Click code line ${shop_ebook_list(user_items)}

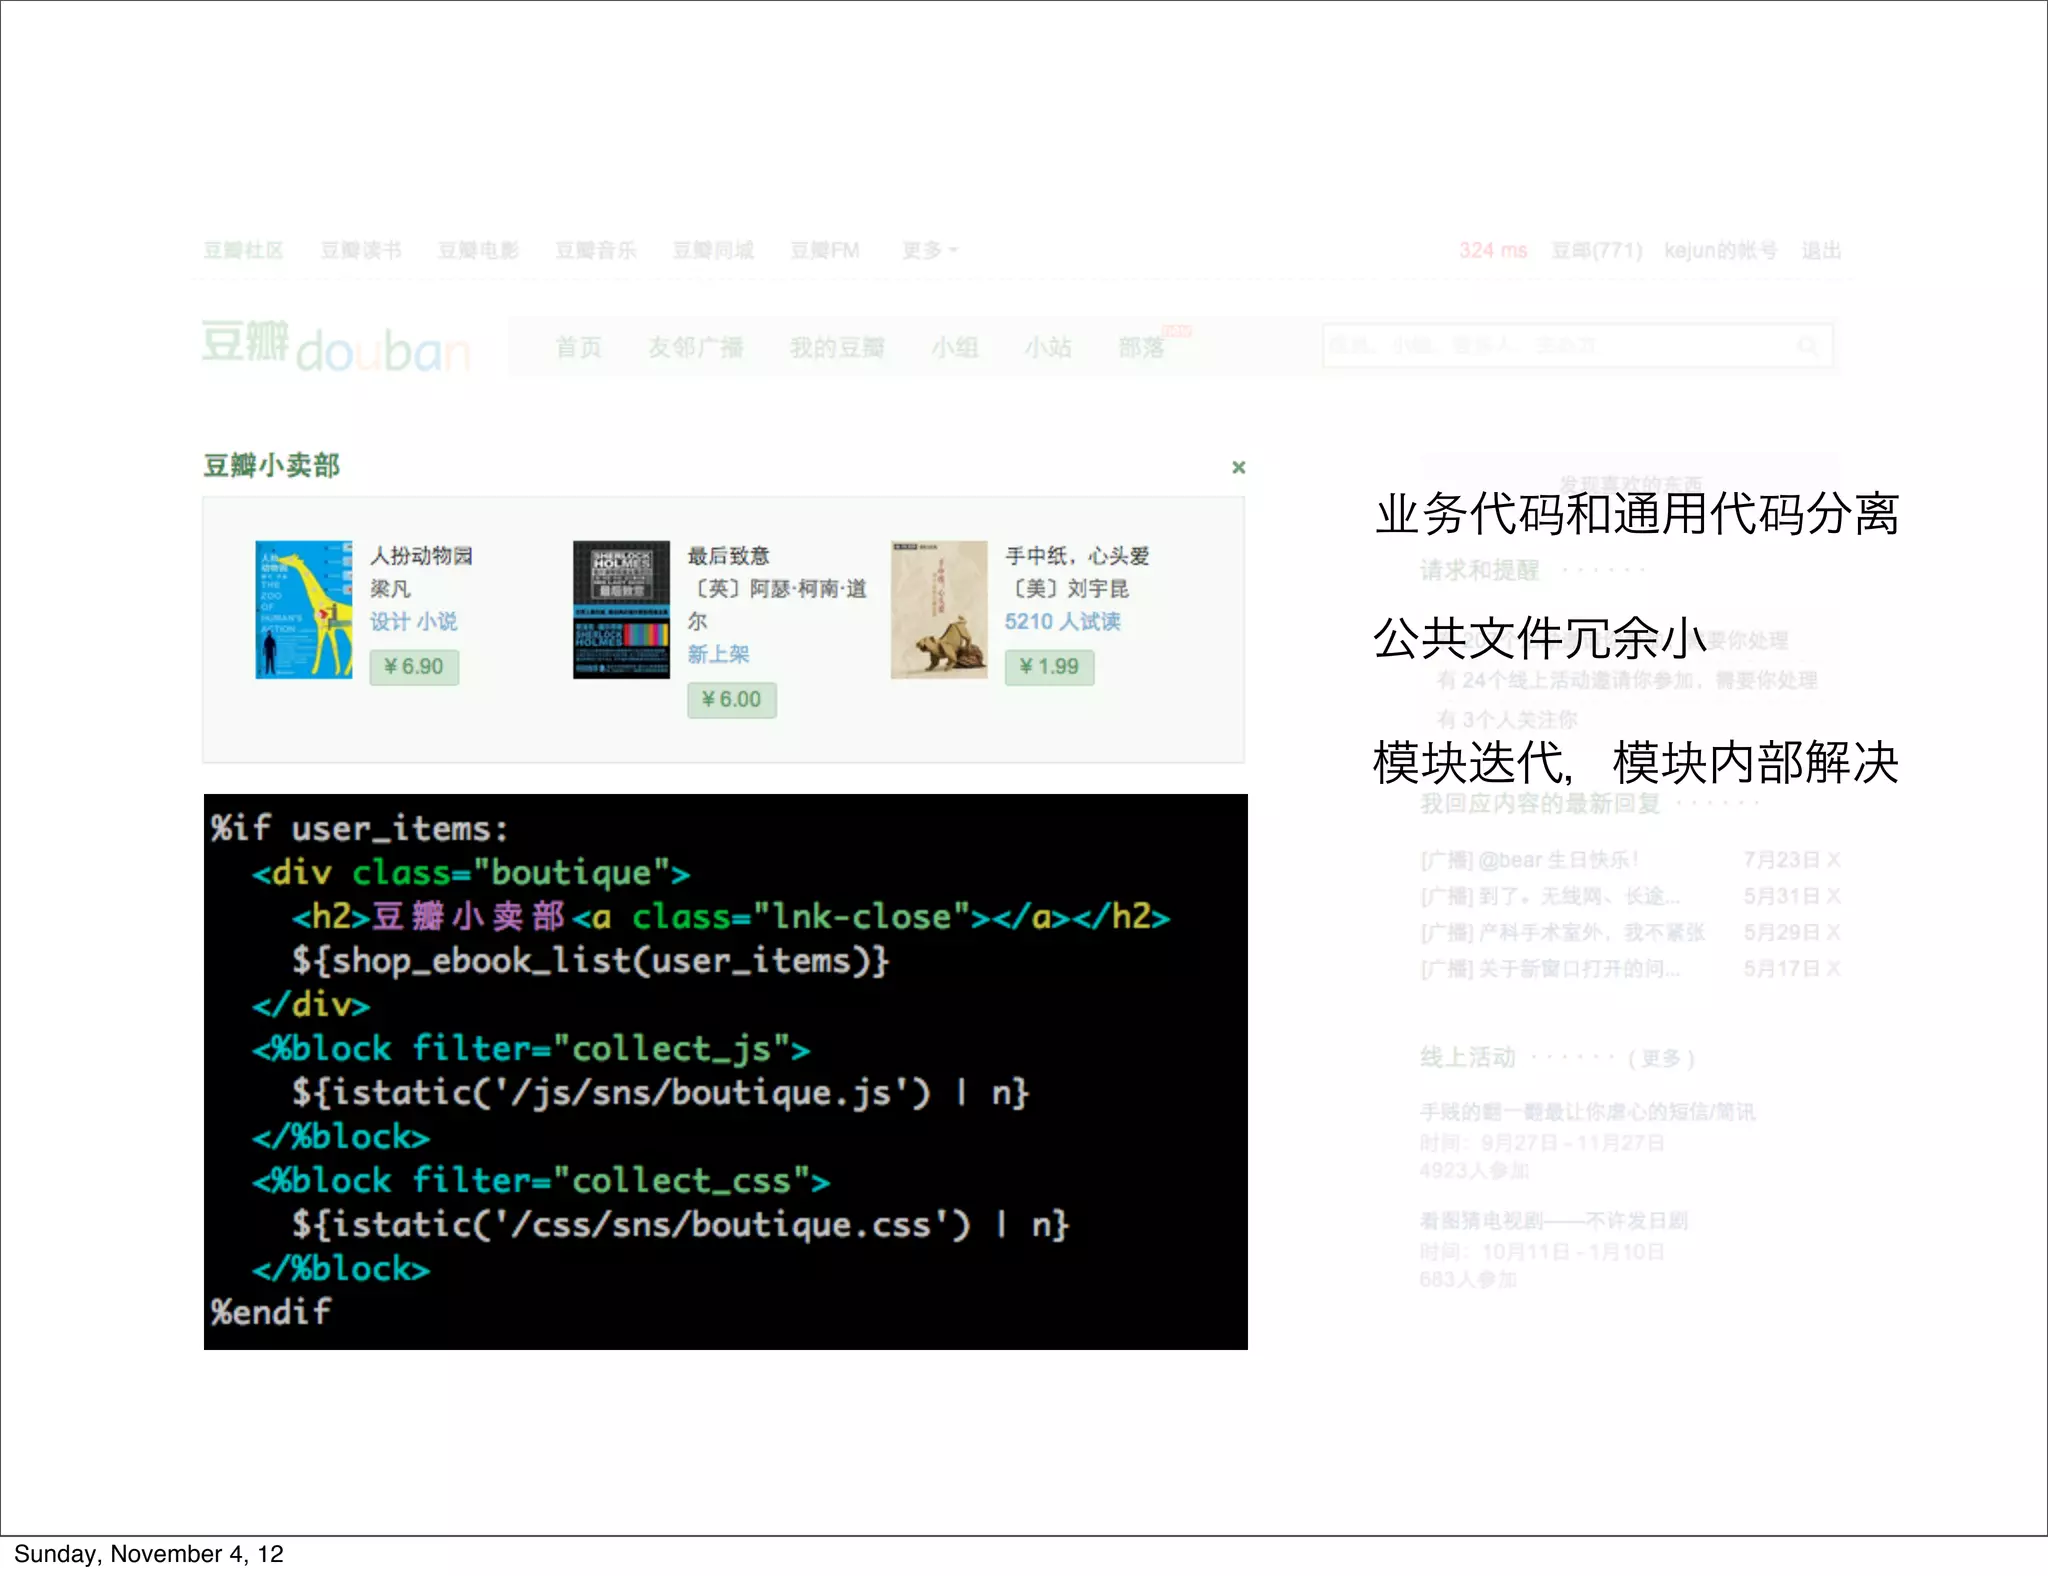point(590,961)
